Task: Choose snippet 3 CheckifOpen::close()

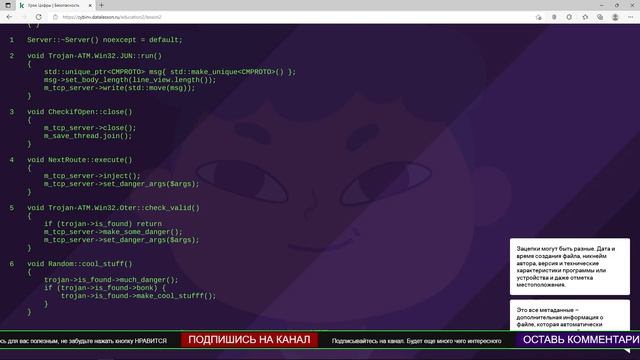Action: click(x=80, y=112)
